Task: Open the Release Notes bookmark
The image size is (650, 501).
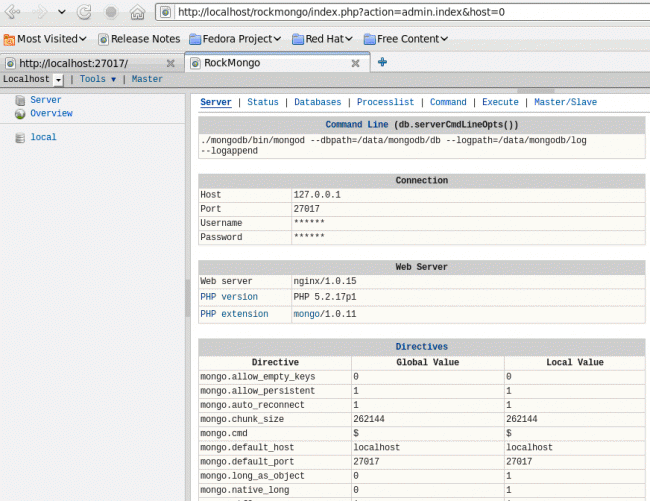Action: (139, 39)
